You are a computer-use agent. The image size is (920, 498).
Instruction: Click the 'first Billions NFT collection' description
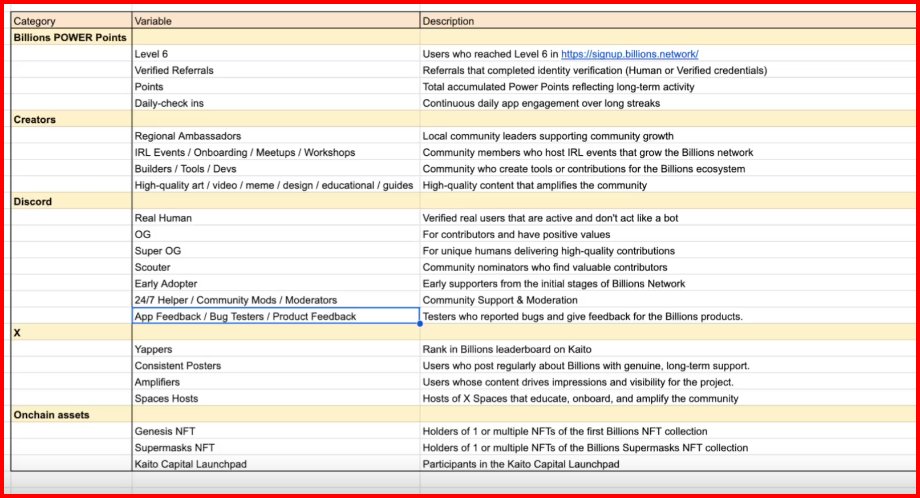point(668,431)
